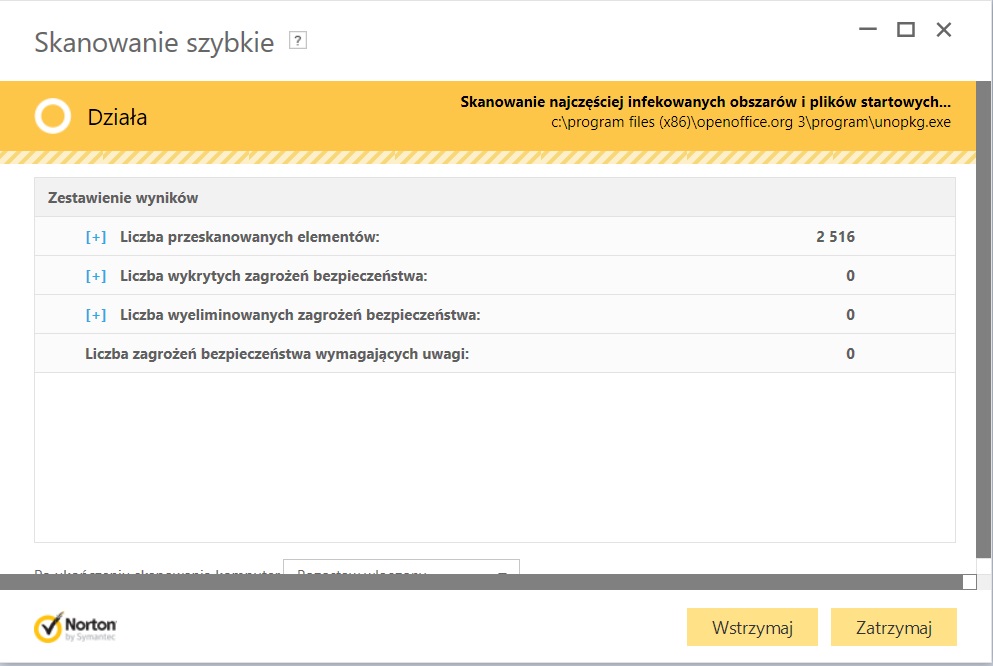
Task: Expand Liczba wykrytych zagrożeń bezpieczeństwa row
Action: [x=96, y=276]
